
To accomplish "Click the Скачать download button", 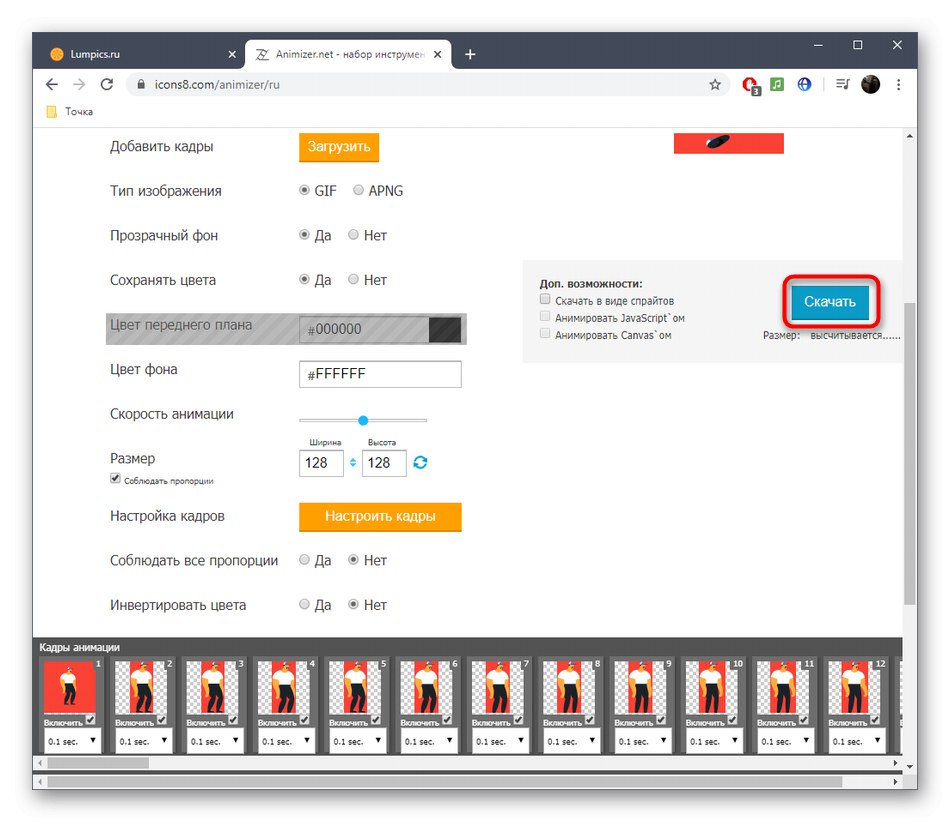I will [830, 301].
